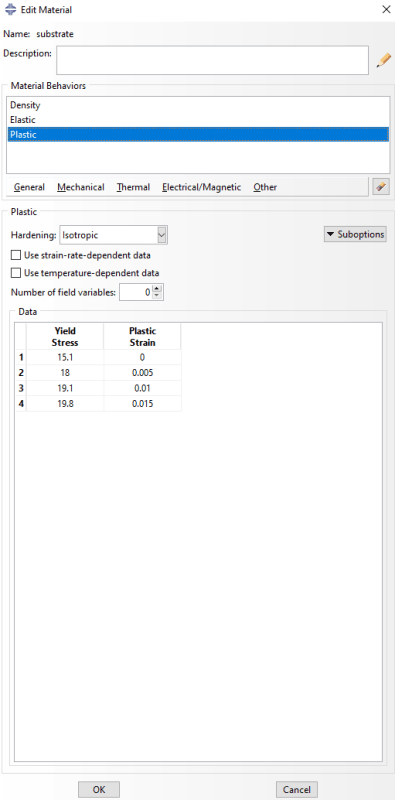
Task: Select yield stress cell 18
Action: [65, 373]
